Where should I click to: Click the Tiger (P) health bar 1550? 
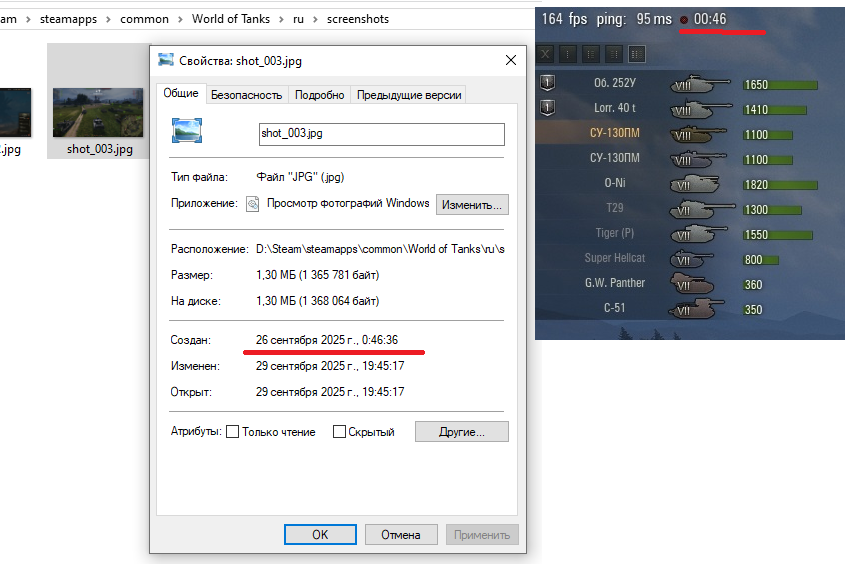click(778, 234)
